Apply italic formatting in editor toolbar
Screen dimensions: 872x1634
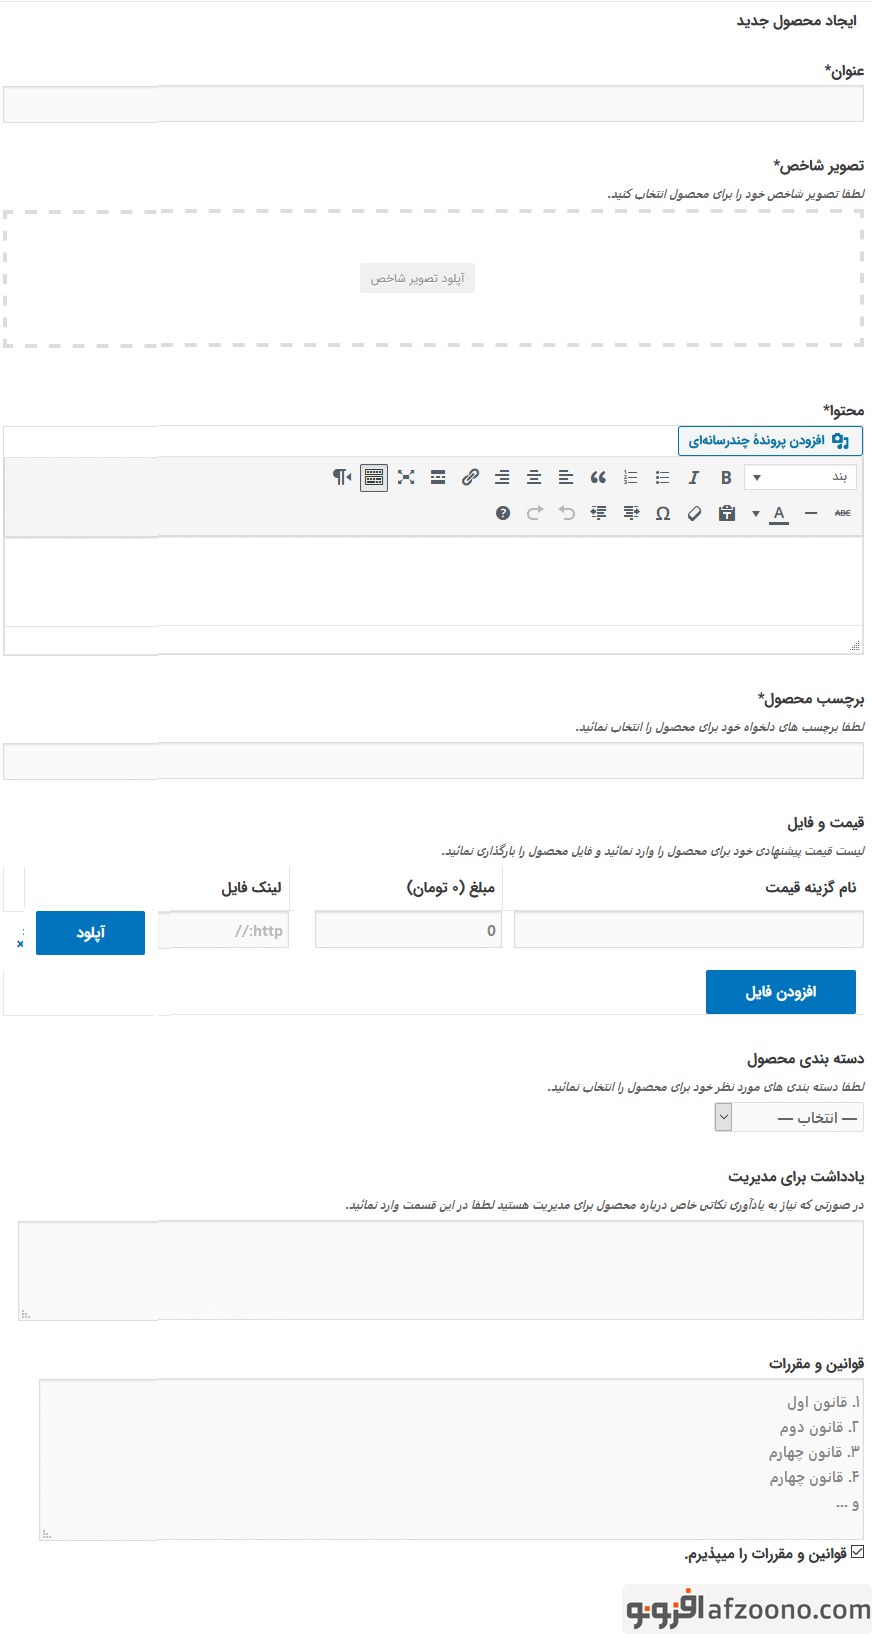[x=694, y=478]
